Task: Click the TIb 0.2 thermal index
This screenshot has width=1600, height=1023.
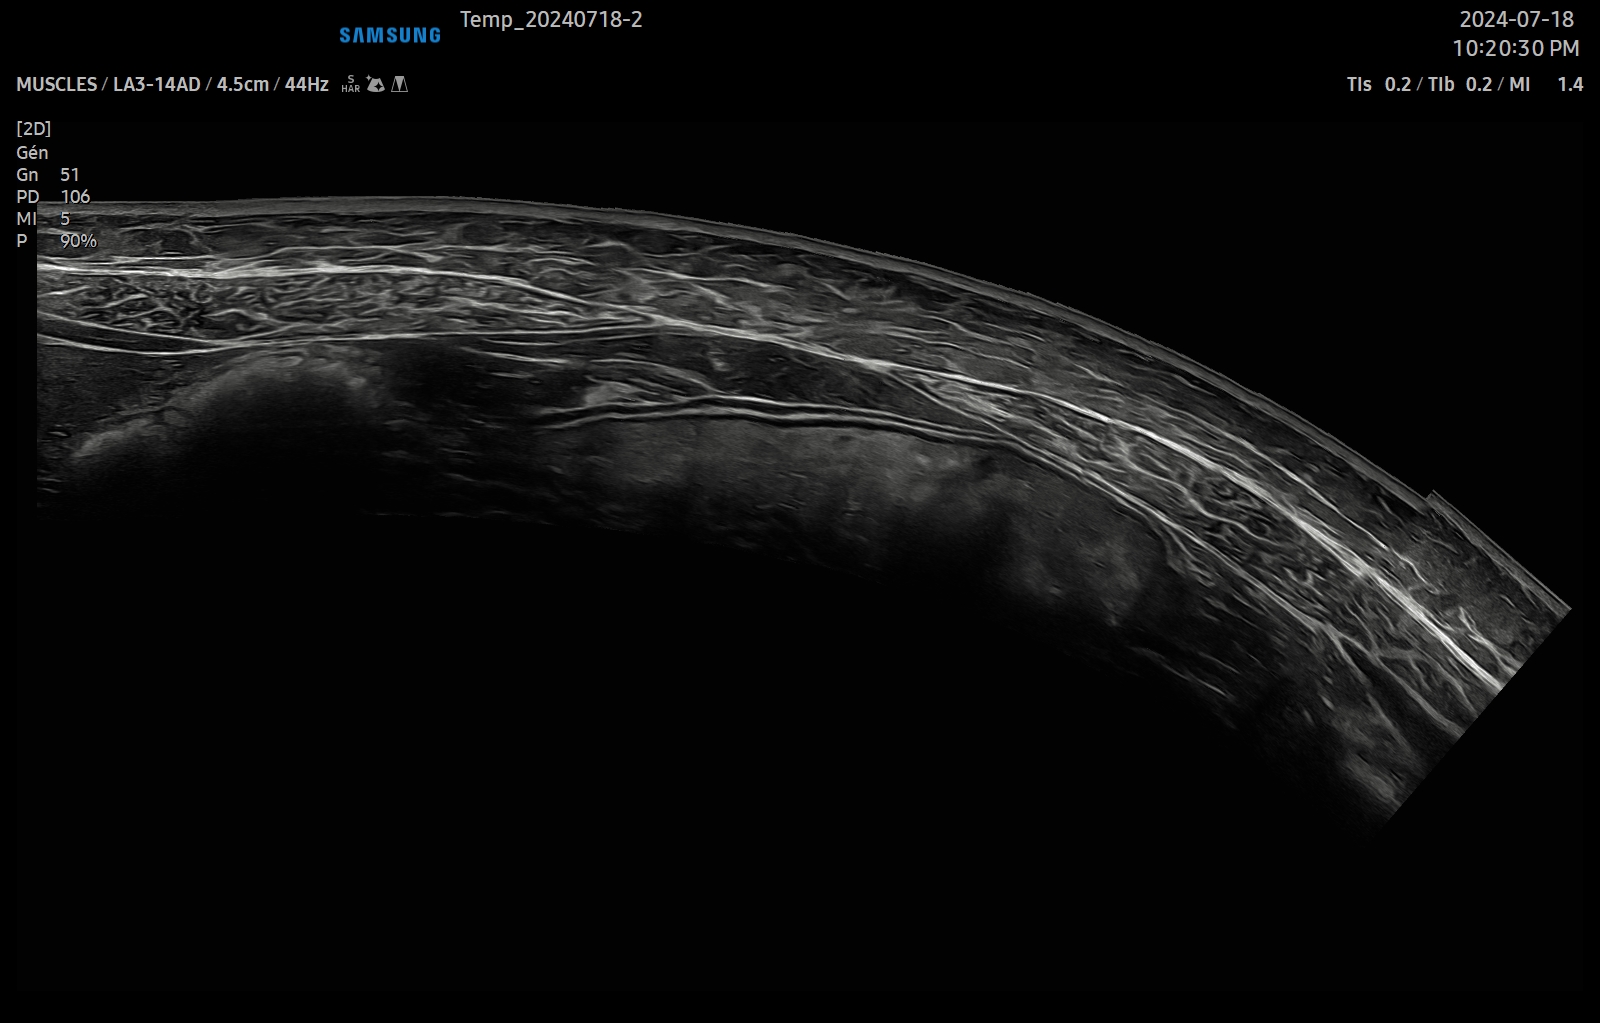Action: (1460, 85)
